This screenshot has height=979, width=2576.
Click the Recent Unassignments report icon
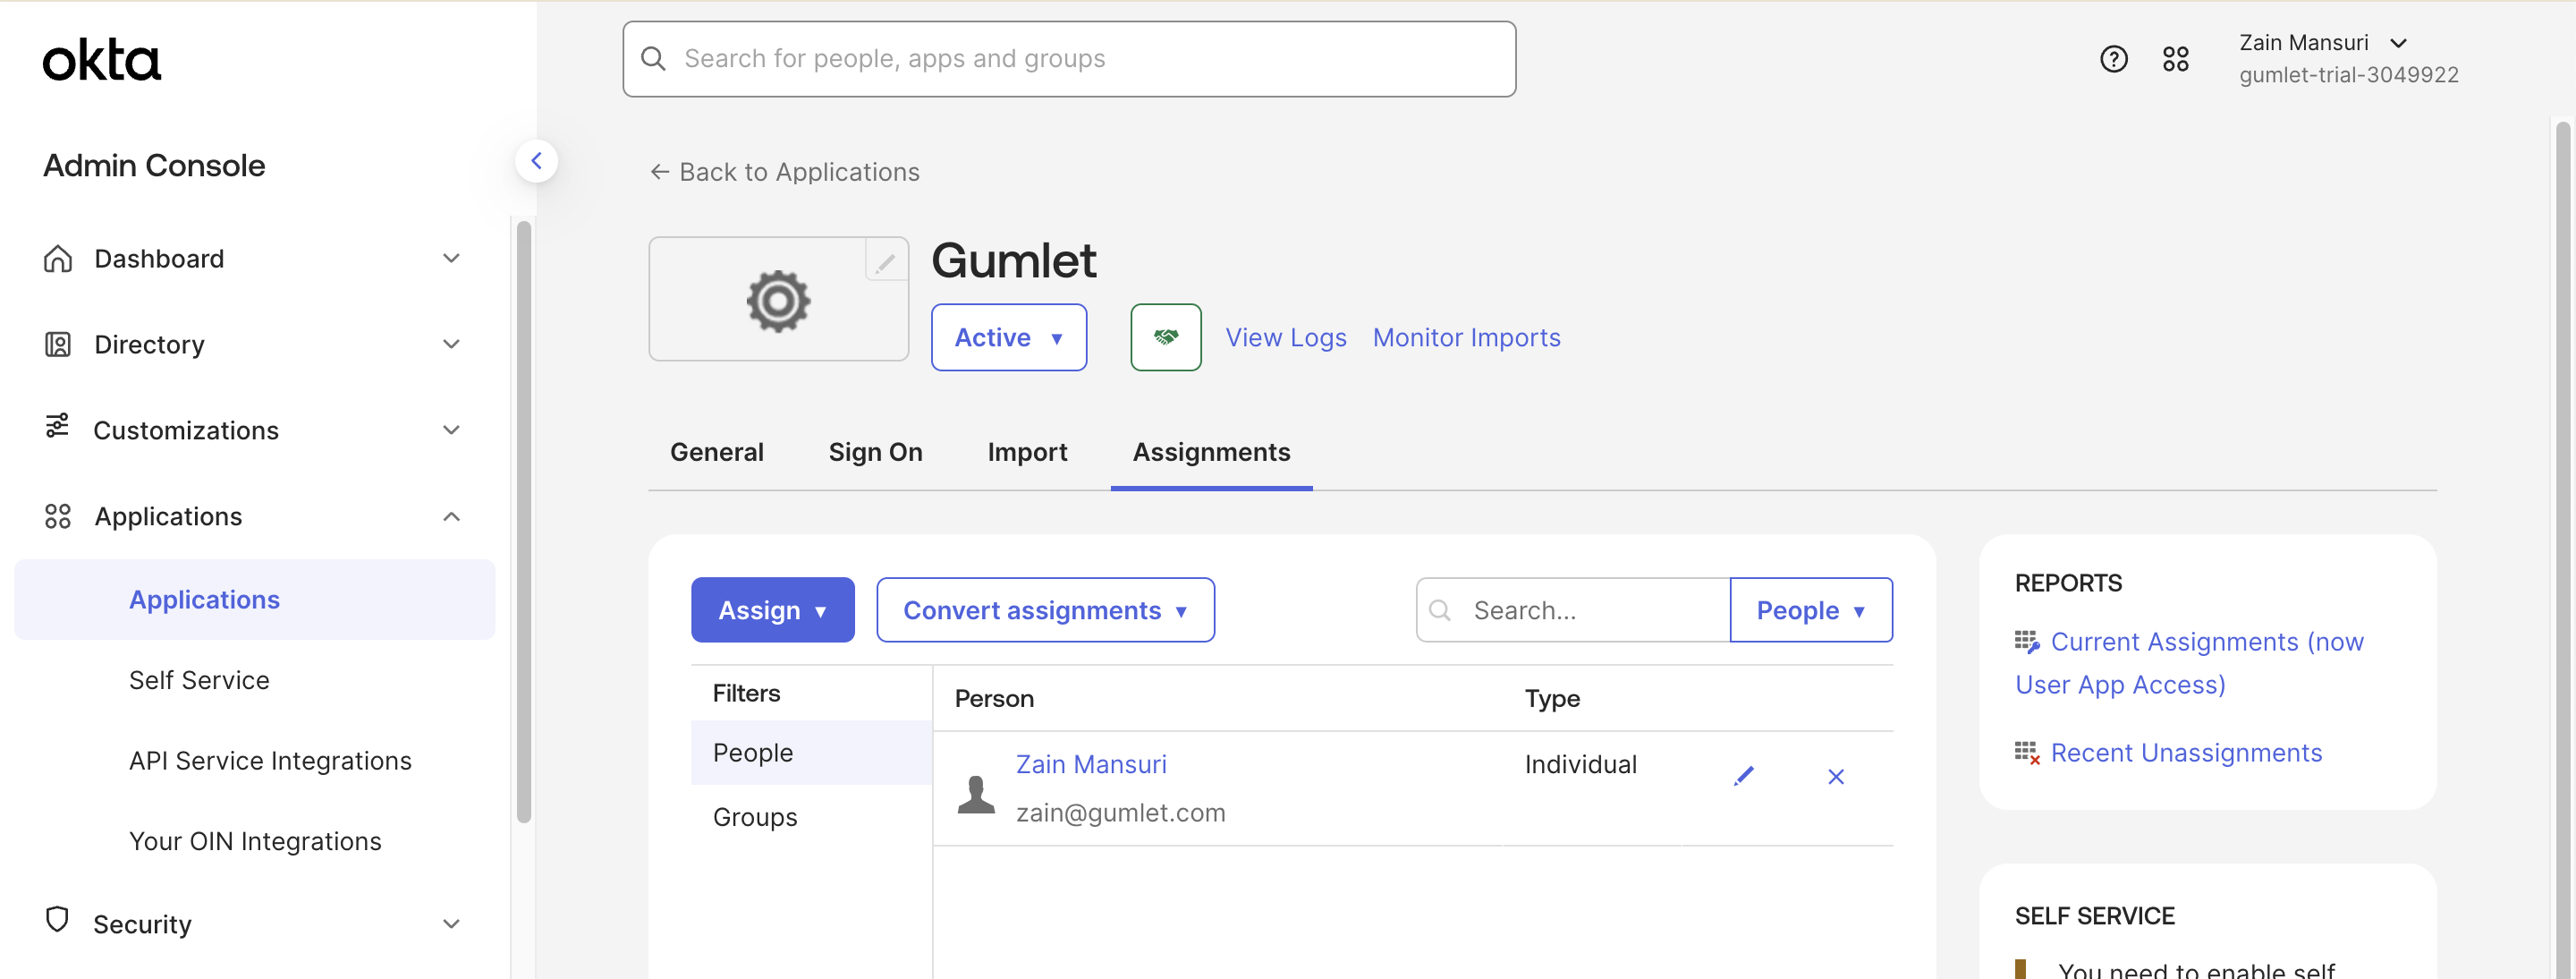click(x=2027, y=752)
